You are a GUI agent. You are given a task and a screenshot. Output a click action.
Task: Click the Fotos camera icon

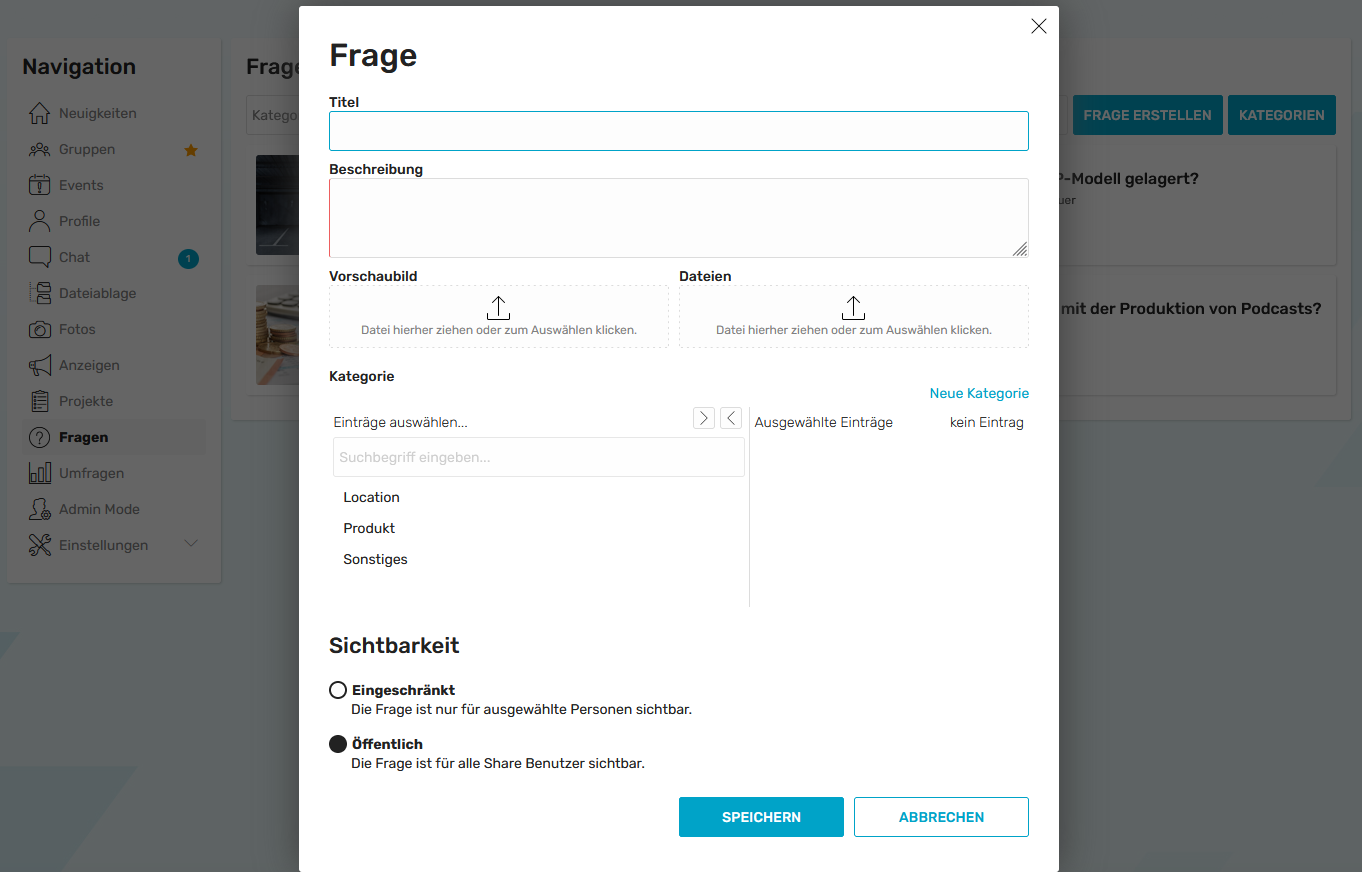click(39, 329)
